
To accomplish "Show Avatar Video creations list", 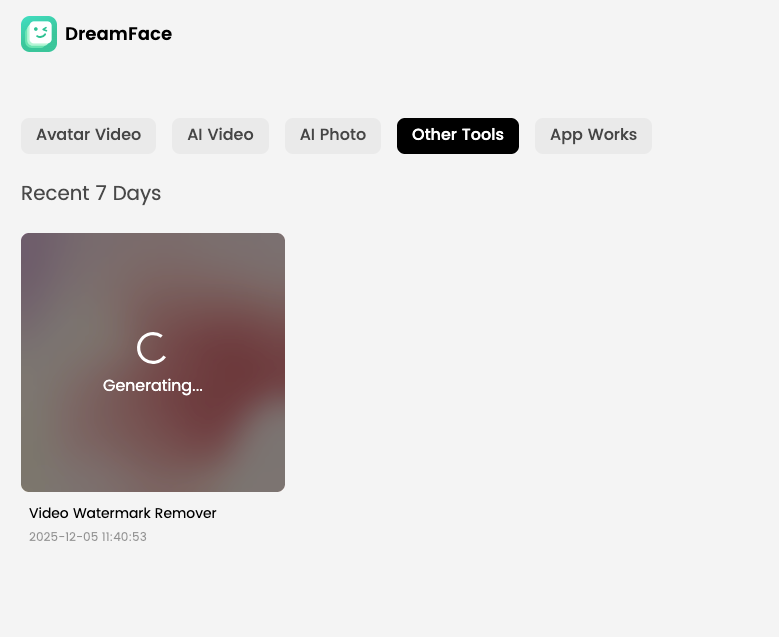I will pyautogui.click(x=88, y=135).
